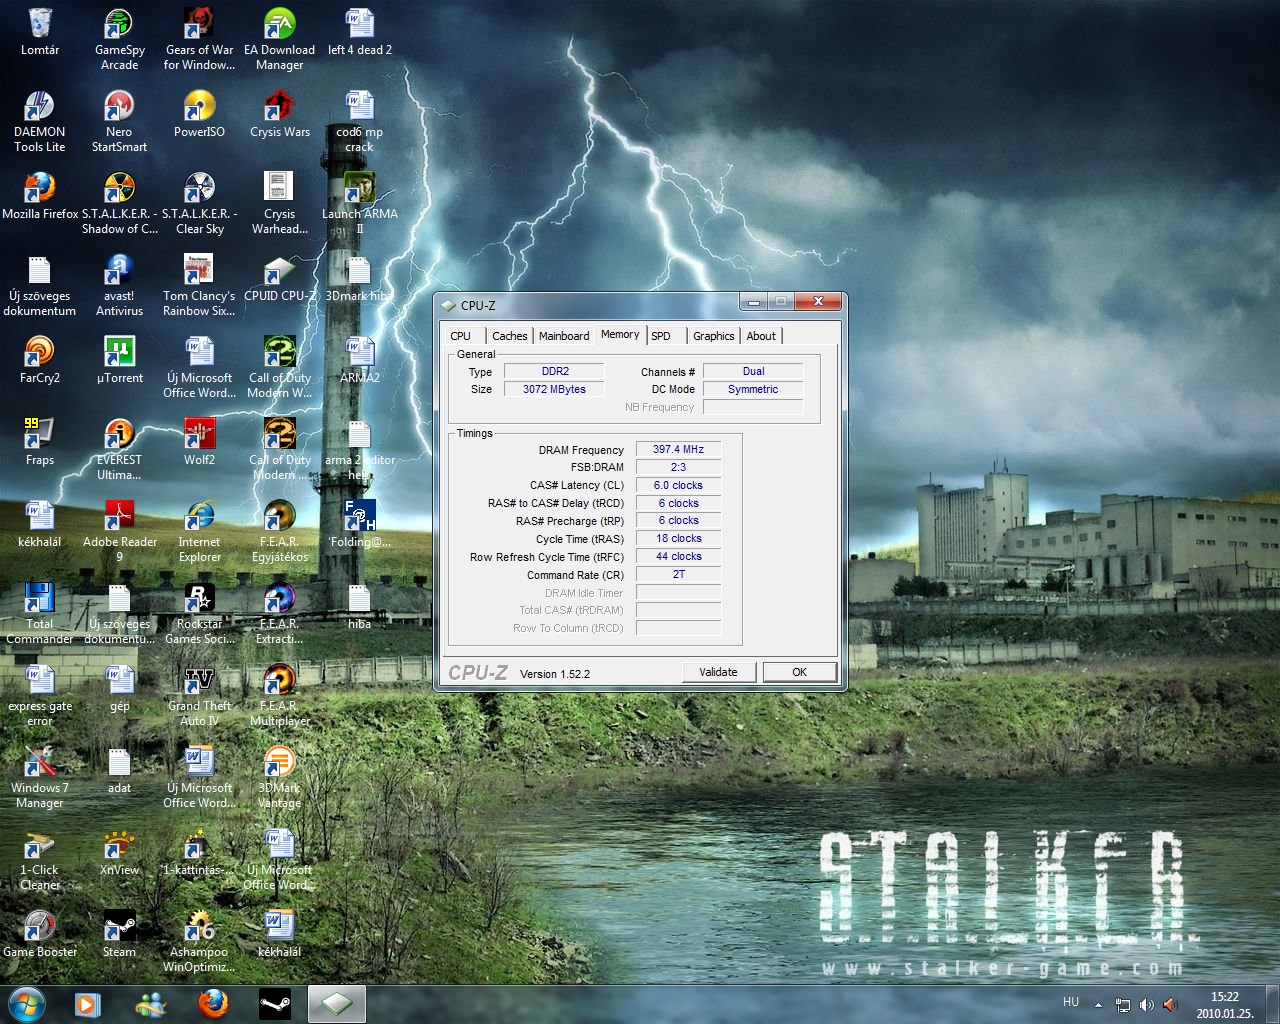Viewport: 1280px width, 1024px height.
Task: Select the GameSpy Arcade desktop icon
Action: pyautogui.click(x=119, y=39)
